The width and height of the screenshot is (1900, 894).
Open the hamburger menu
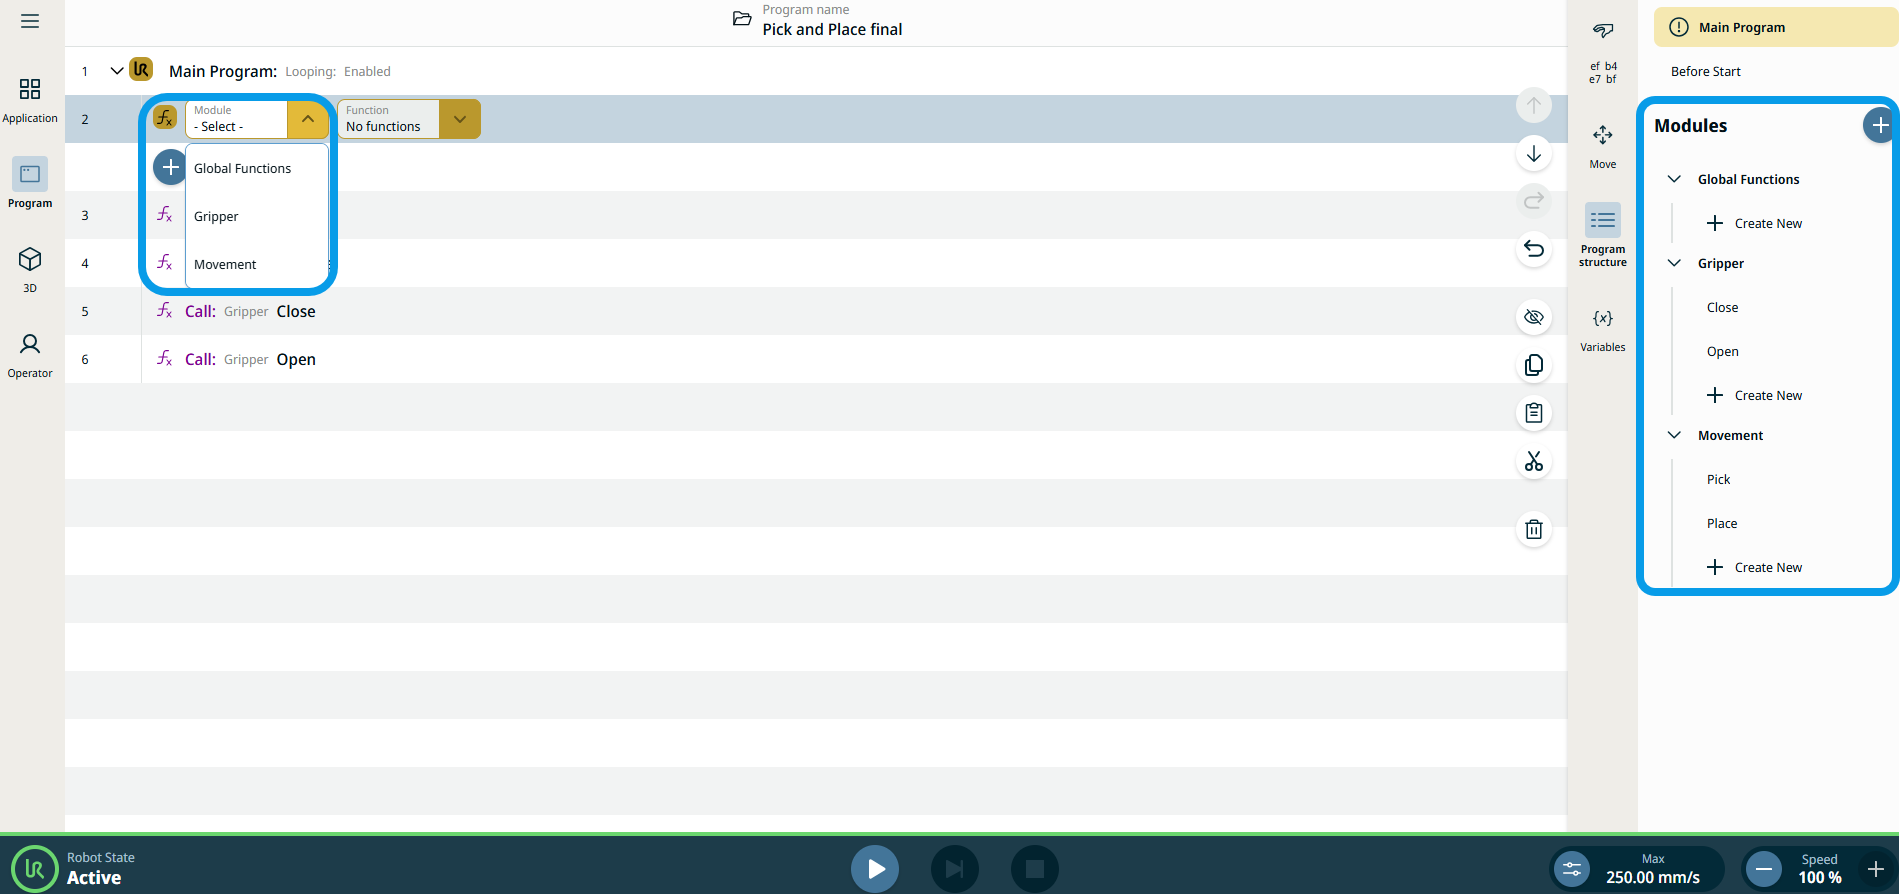[x=30, y=21]
